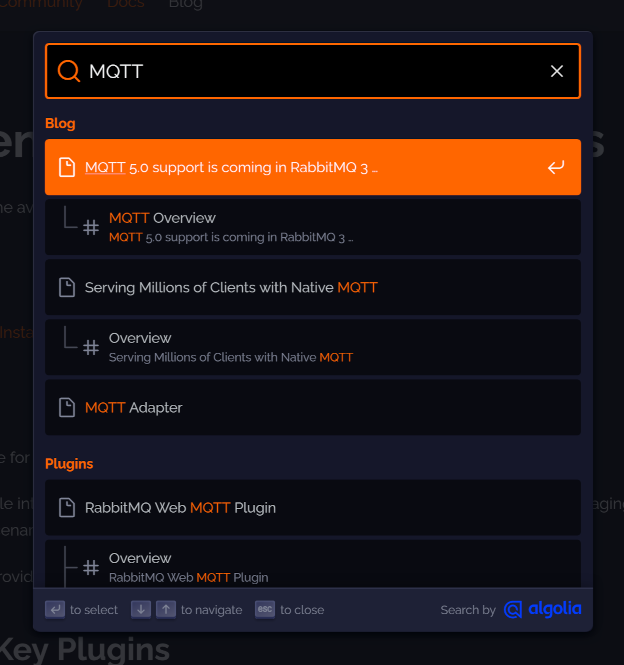The image size is (624, 665).
Task: Click hash icon beside MQTT Overview
Action: tap(90, 227)
